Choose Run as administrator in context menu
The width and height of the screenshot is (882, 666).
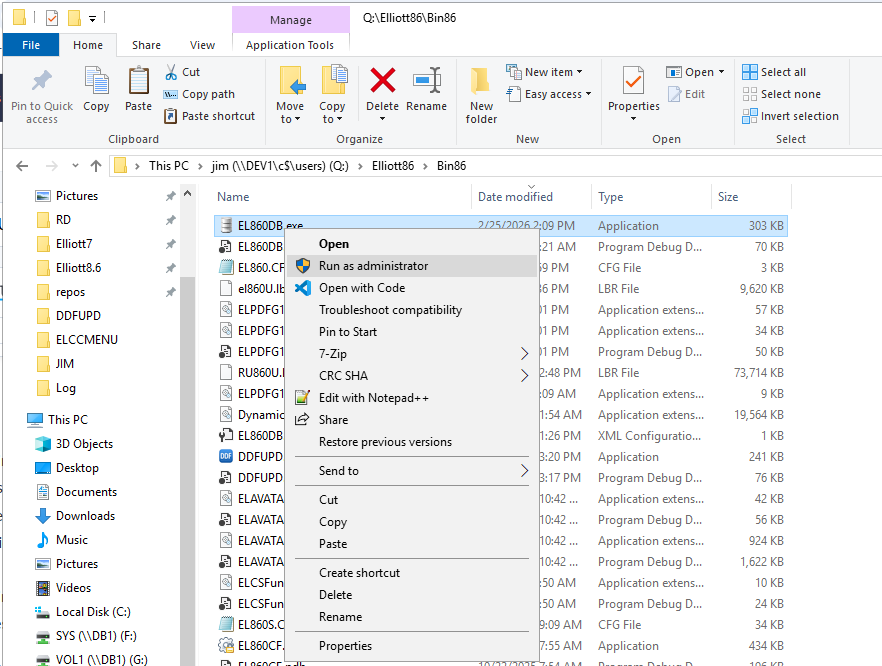373,266
